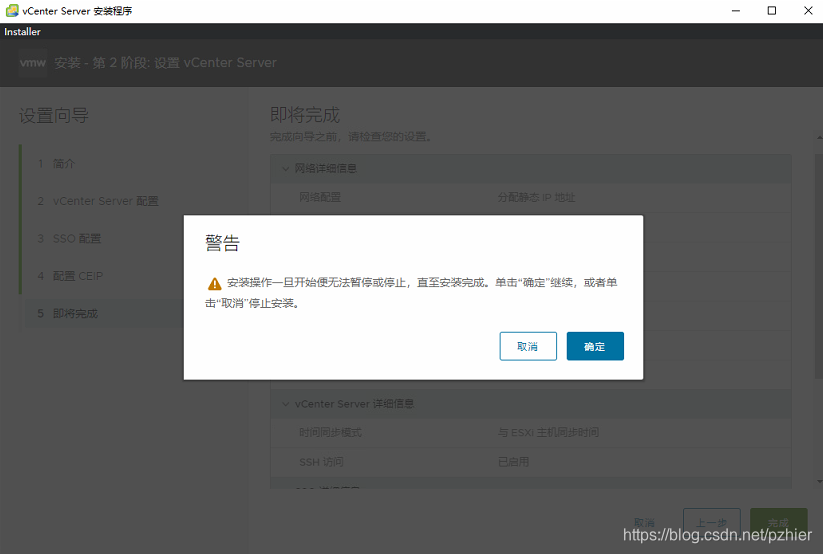Viewport: 823px width, 554px height.
Task: Click the orange warning triangle icon
Action: [215, 284]
